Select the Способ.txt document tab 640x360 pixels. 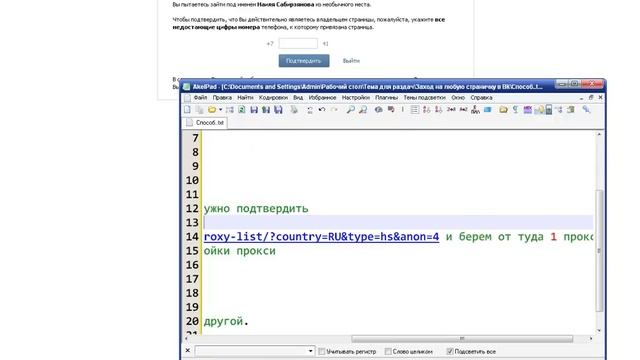[205, 123]
